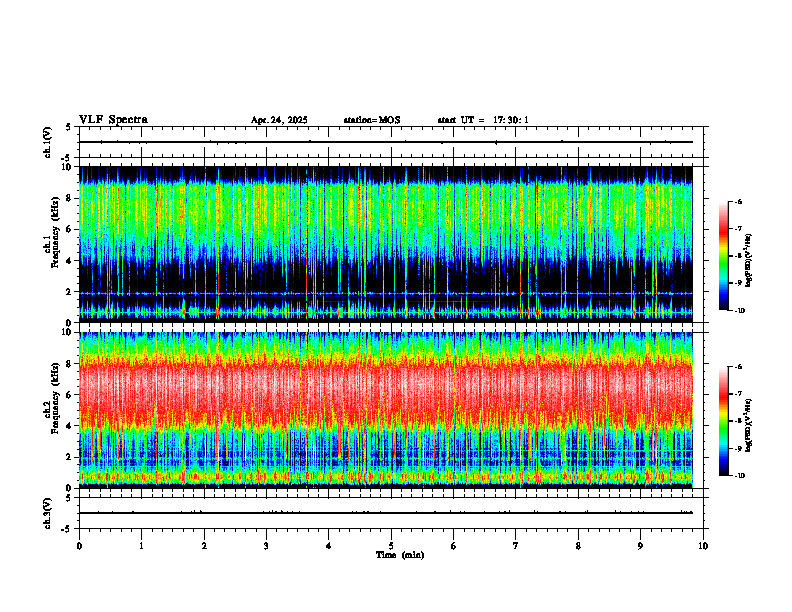Viewport: 792px width, 612px height.
Task: Click the '5' tick on the time axis
Action: click(391, 546)
